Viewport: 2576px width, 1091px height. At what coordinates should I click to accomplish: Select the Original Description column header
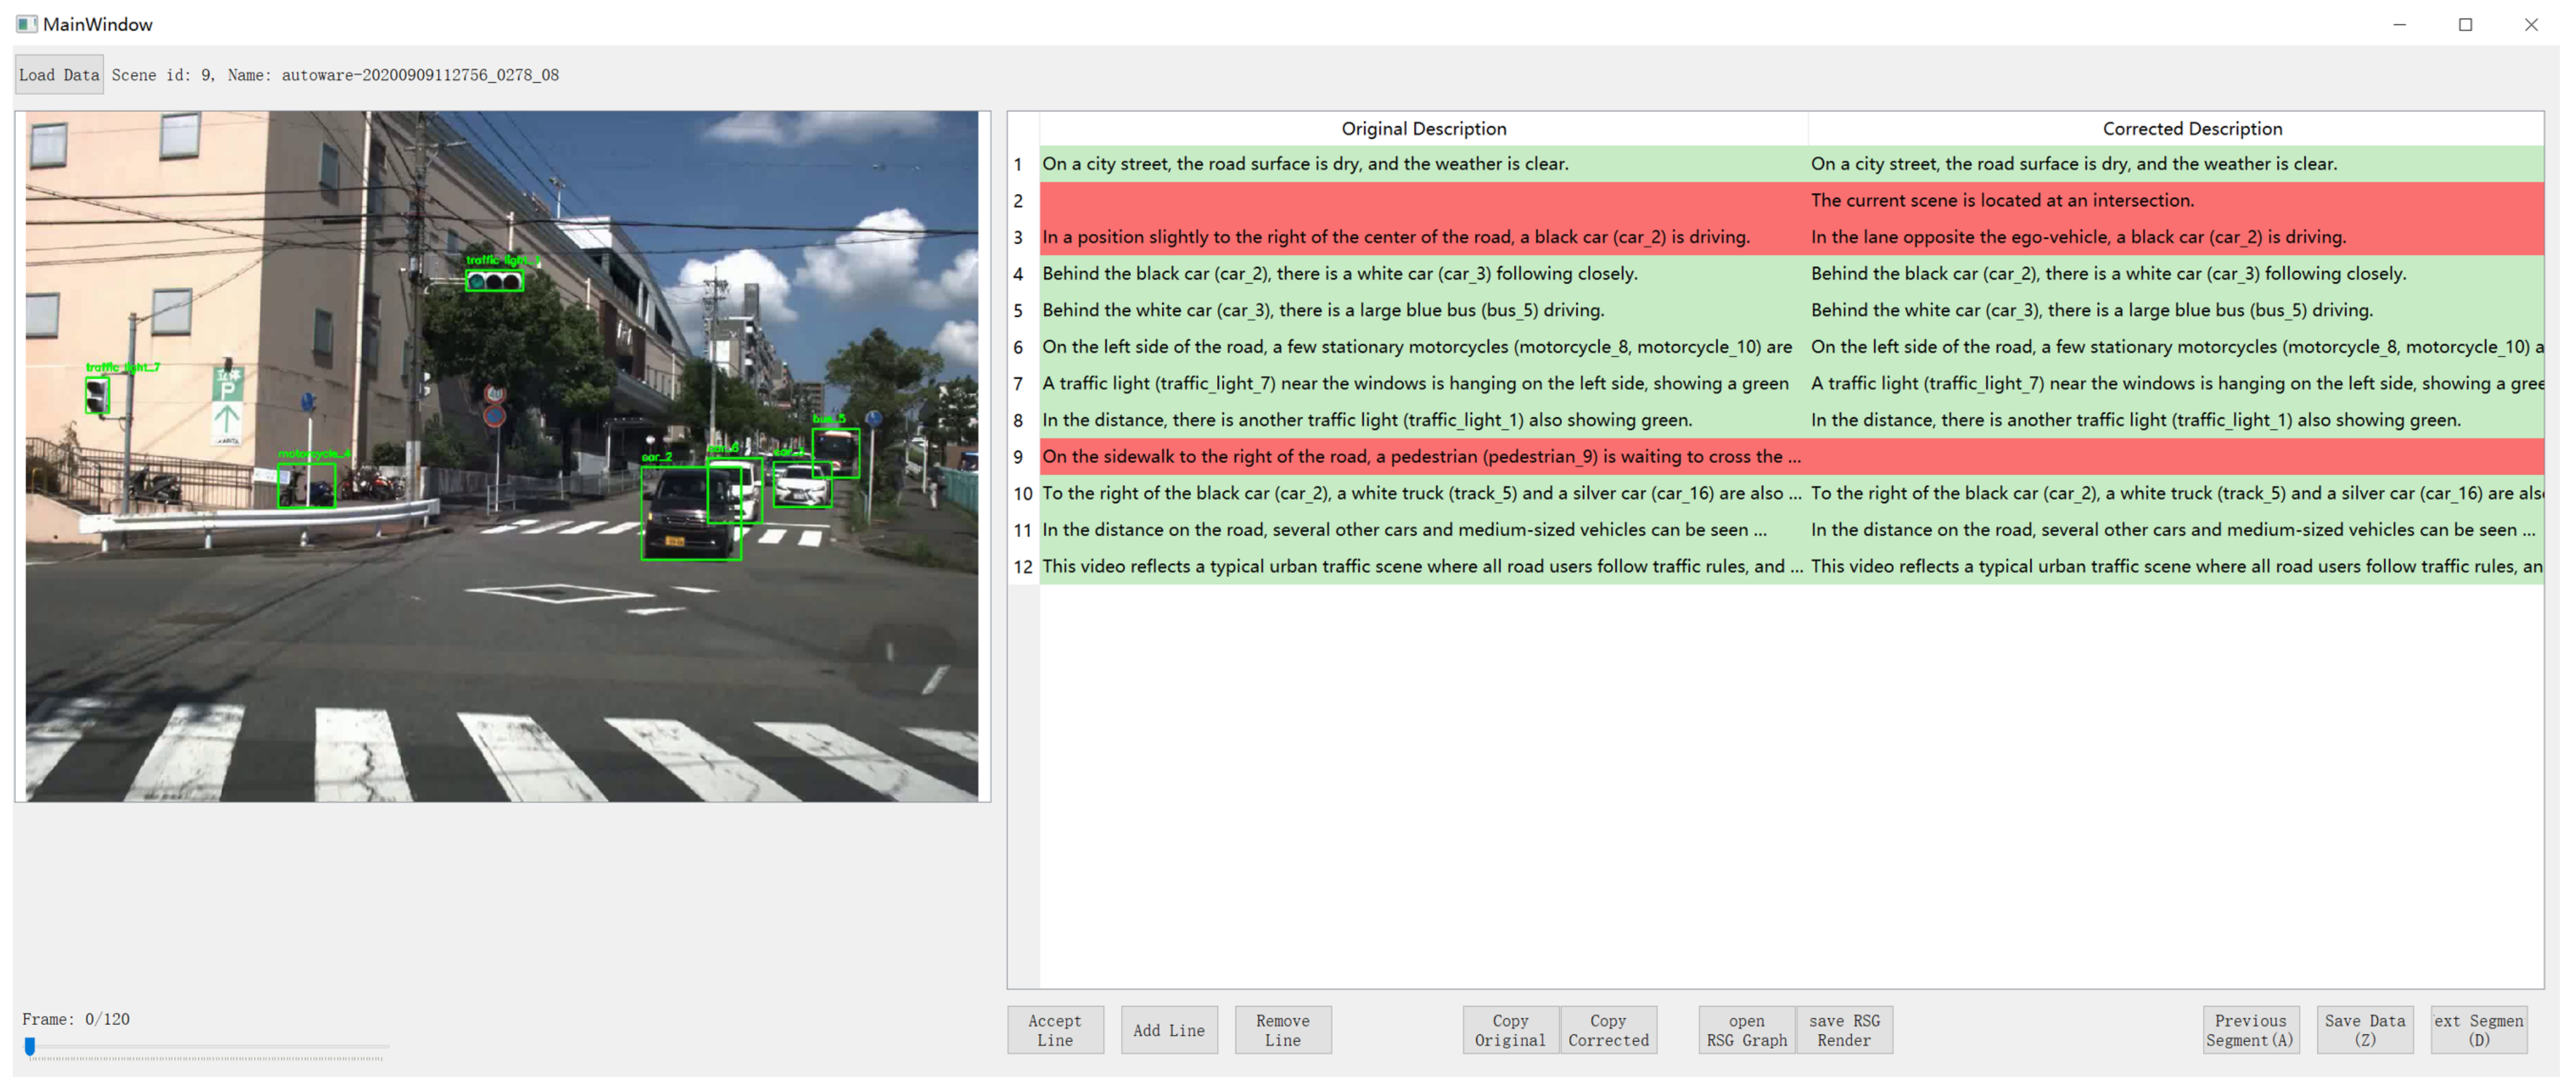(x=1423, y=129)
